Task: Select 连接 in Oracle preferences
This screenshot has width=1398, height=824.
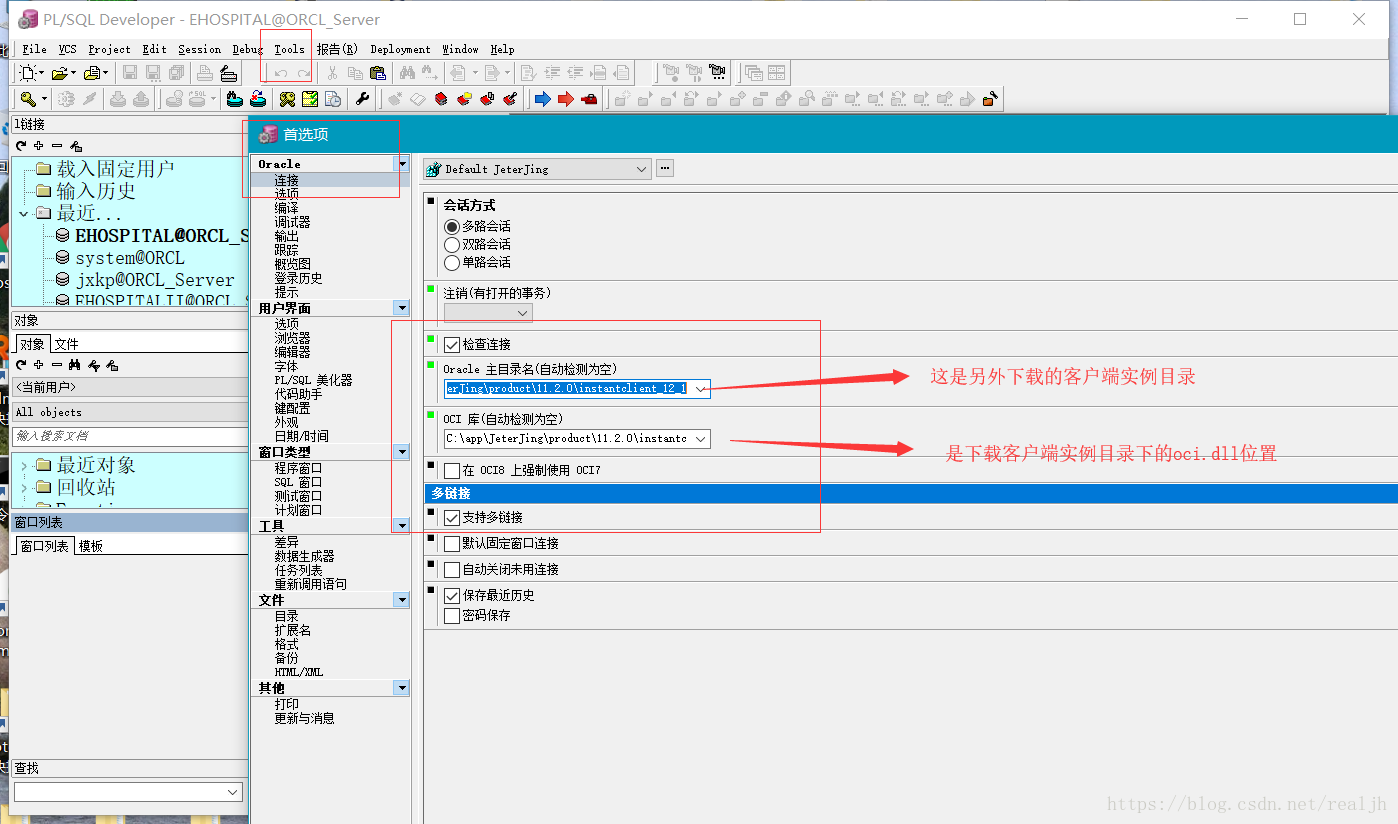Action: coord(287,180)
